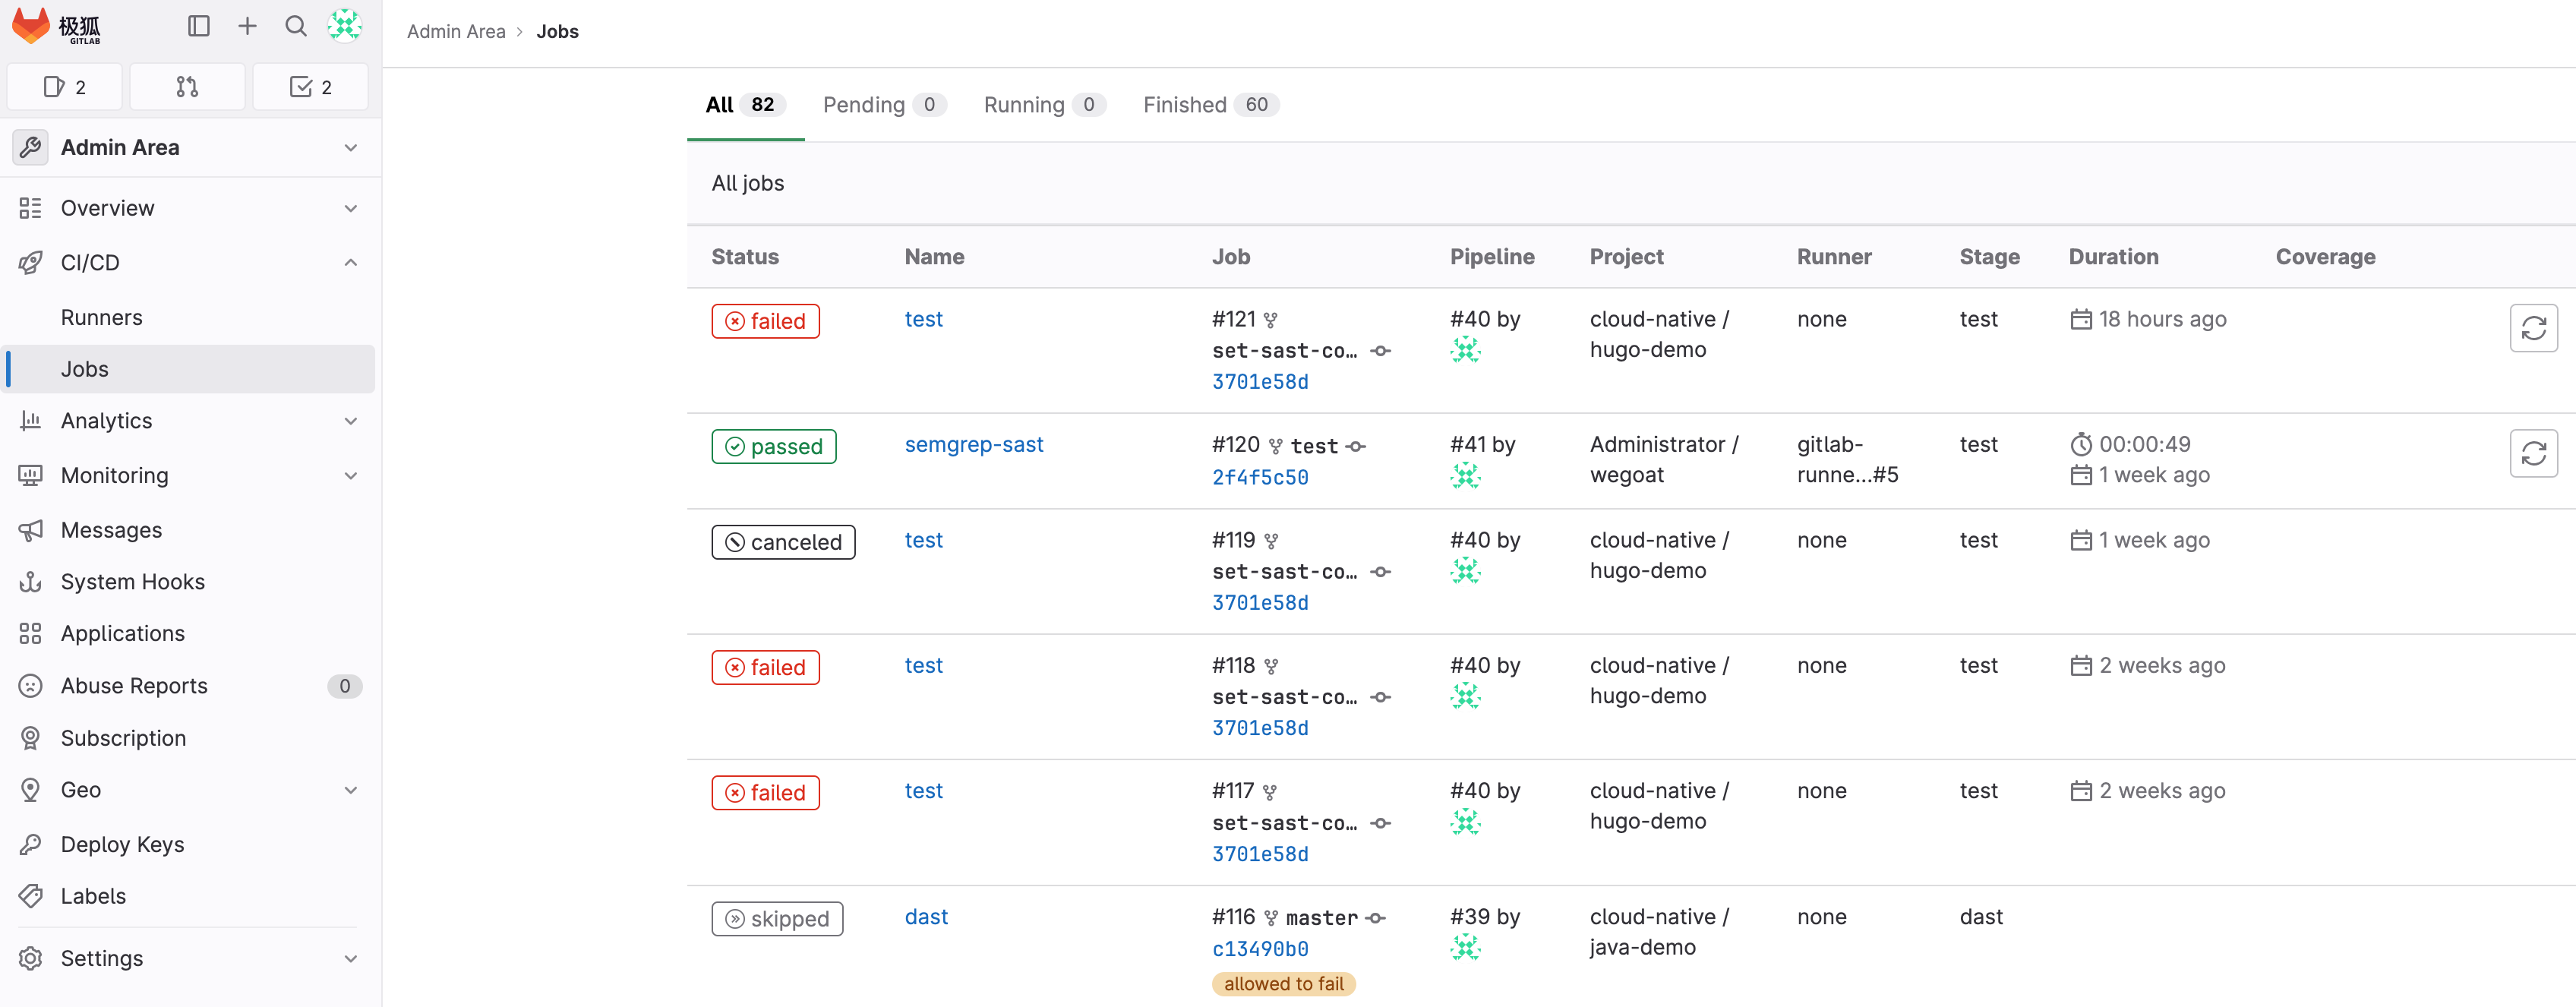The width and height of the screenshot is (2576, 1007).
Task: Click Admin Area breadcrumb link
Action: [x=456, y=31]
